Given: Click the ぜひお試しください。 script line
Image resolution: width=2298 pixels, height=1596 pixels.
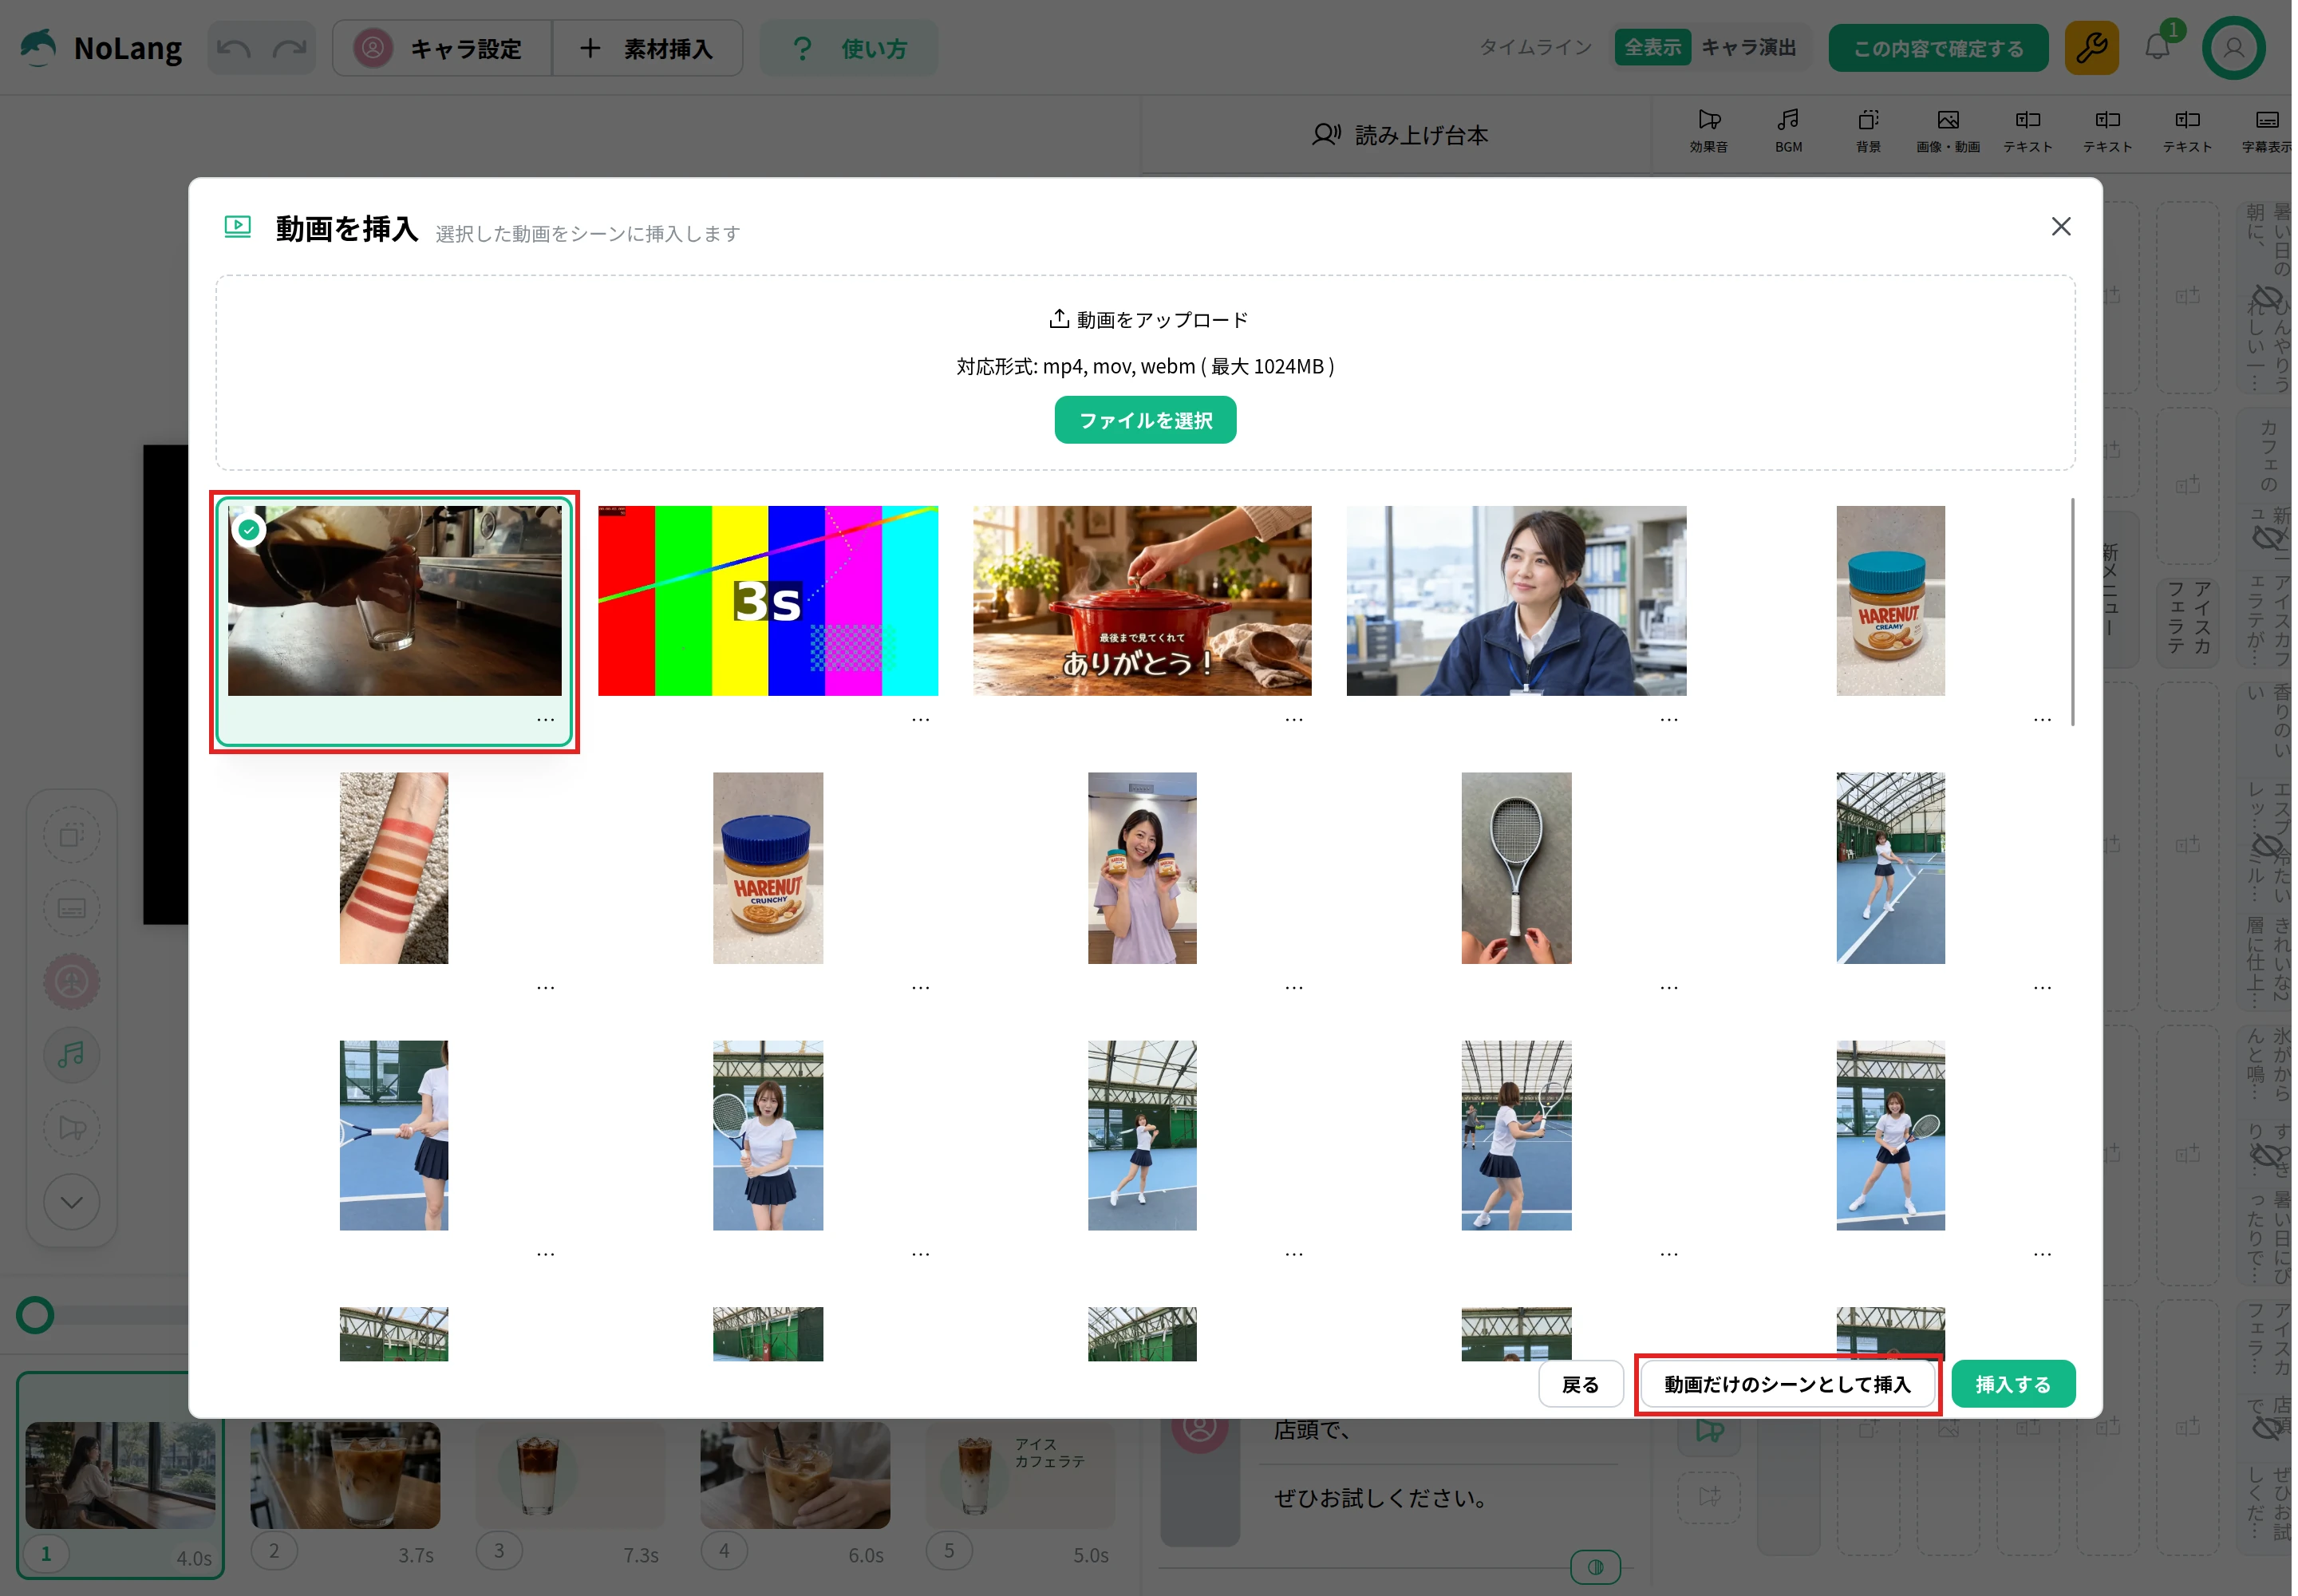Looking at the screenshot, I should click(1380, 1498).
